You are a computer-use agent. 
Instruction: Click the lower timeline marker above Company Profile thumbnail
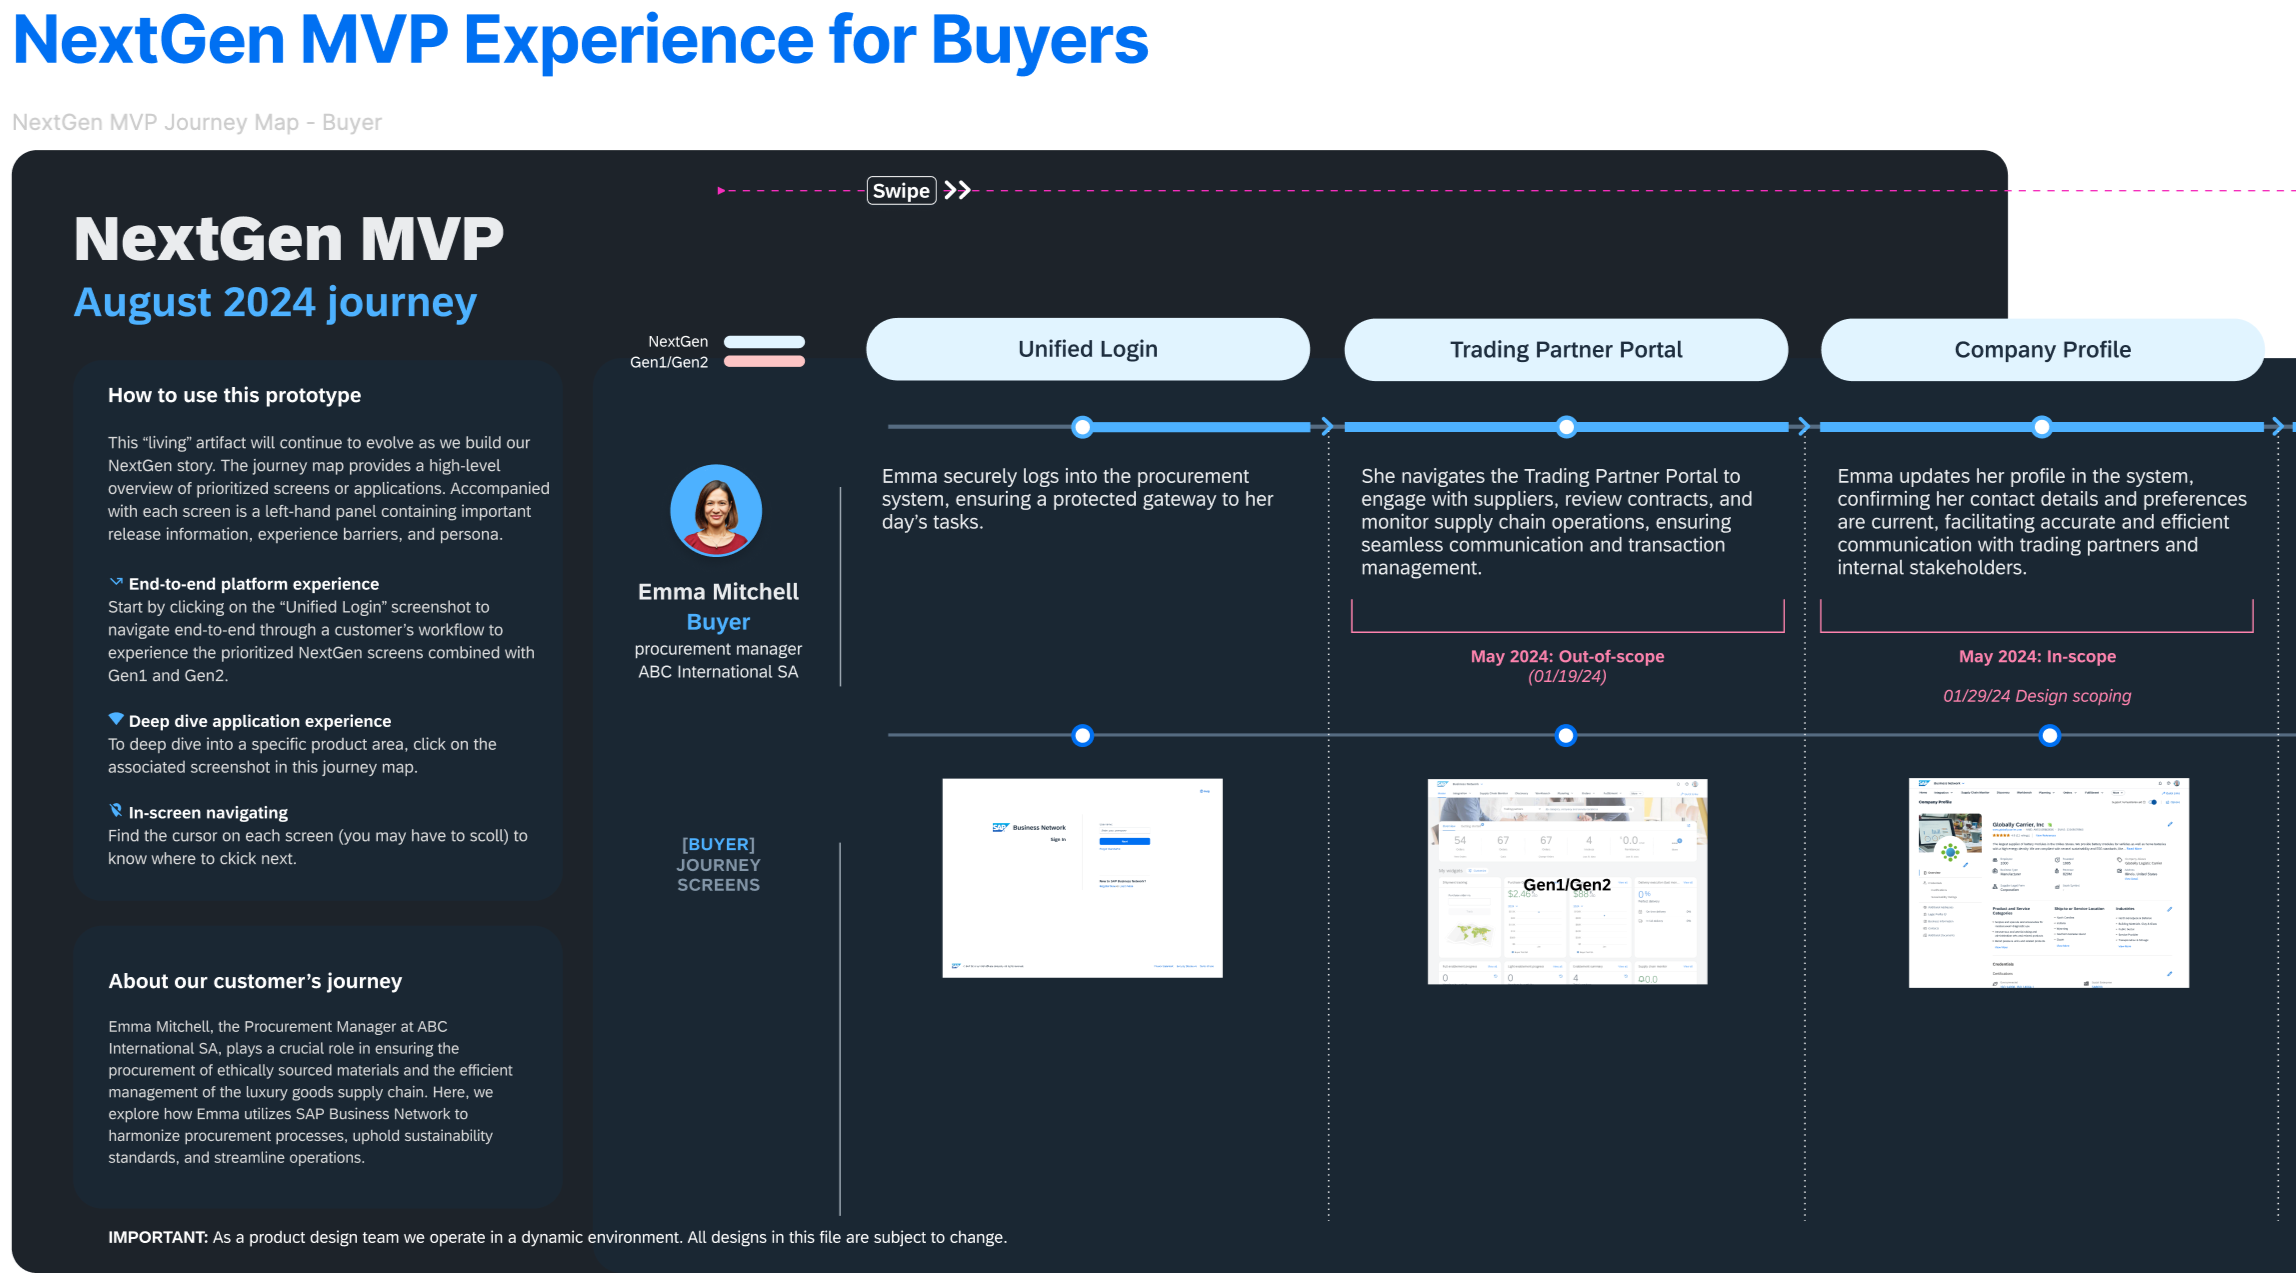[x=2050, y=736]
